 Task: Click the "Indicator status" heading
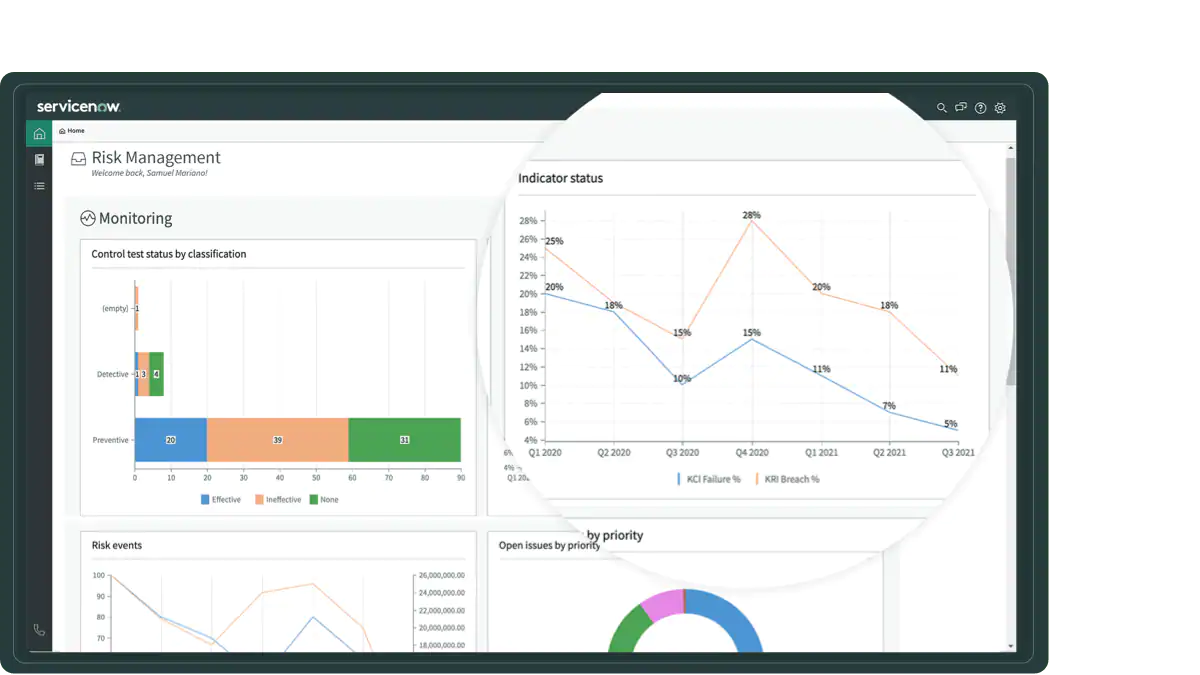tap(560, 178)
